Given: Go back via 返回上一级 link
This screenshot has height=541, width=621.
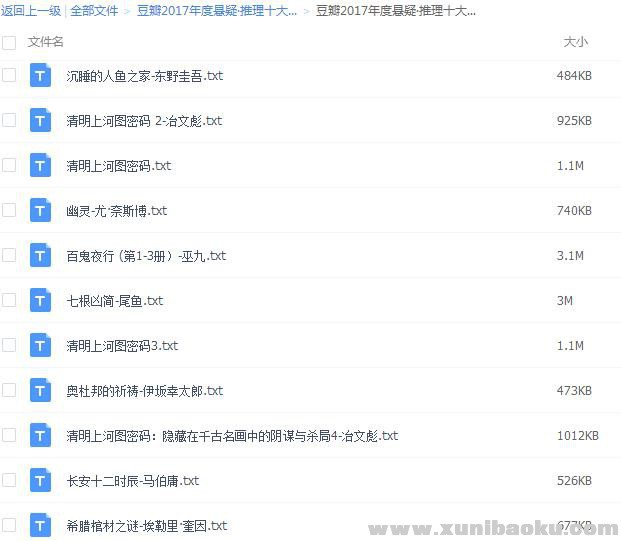Looking at the screenshot, I should (31, 11).
